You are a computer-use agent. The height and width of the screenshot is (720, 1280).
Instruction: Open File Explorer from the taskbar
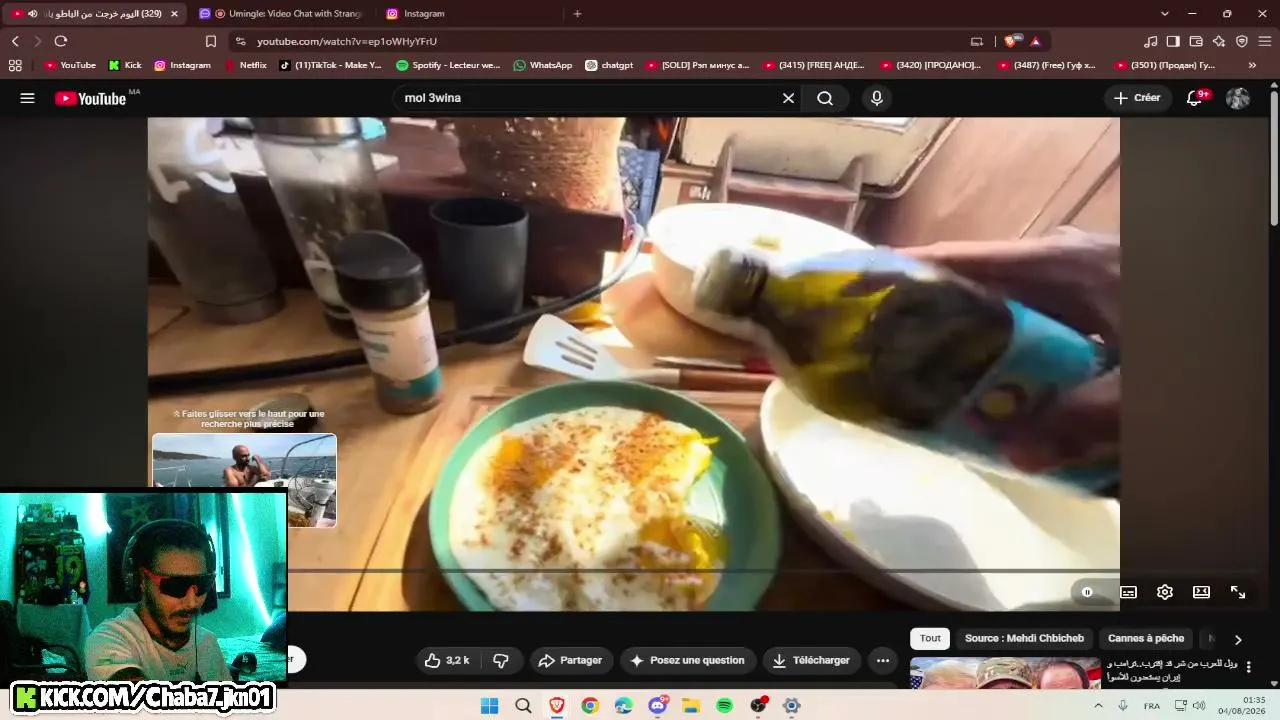(690, 706)
